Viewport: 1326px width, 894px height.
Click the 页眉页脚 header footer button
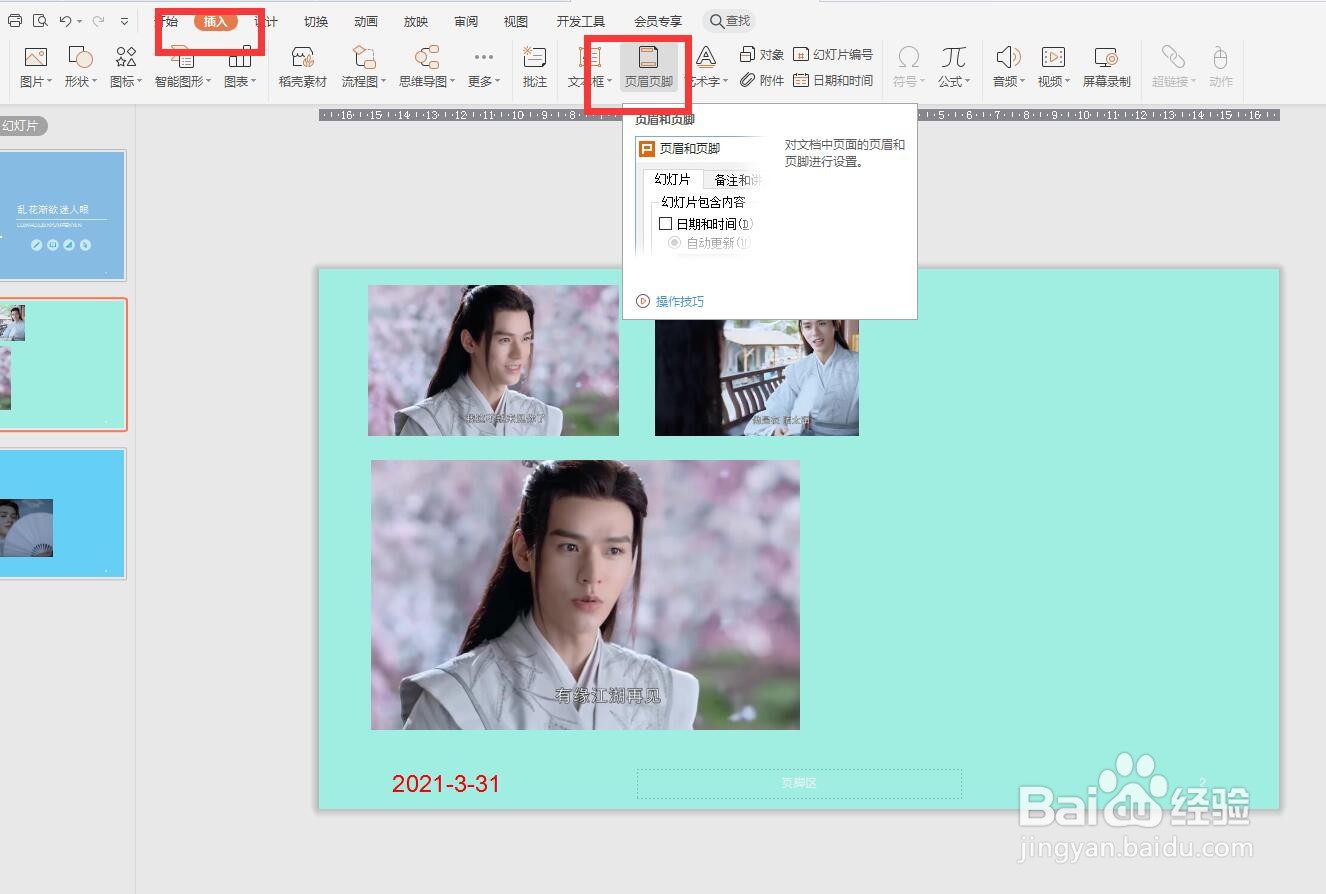click(x=649, y=67)
